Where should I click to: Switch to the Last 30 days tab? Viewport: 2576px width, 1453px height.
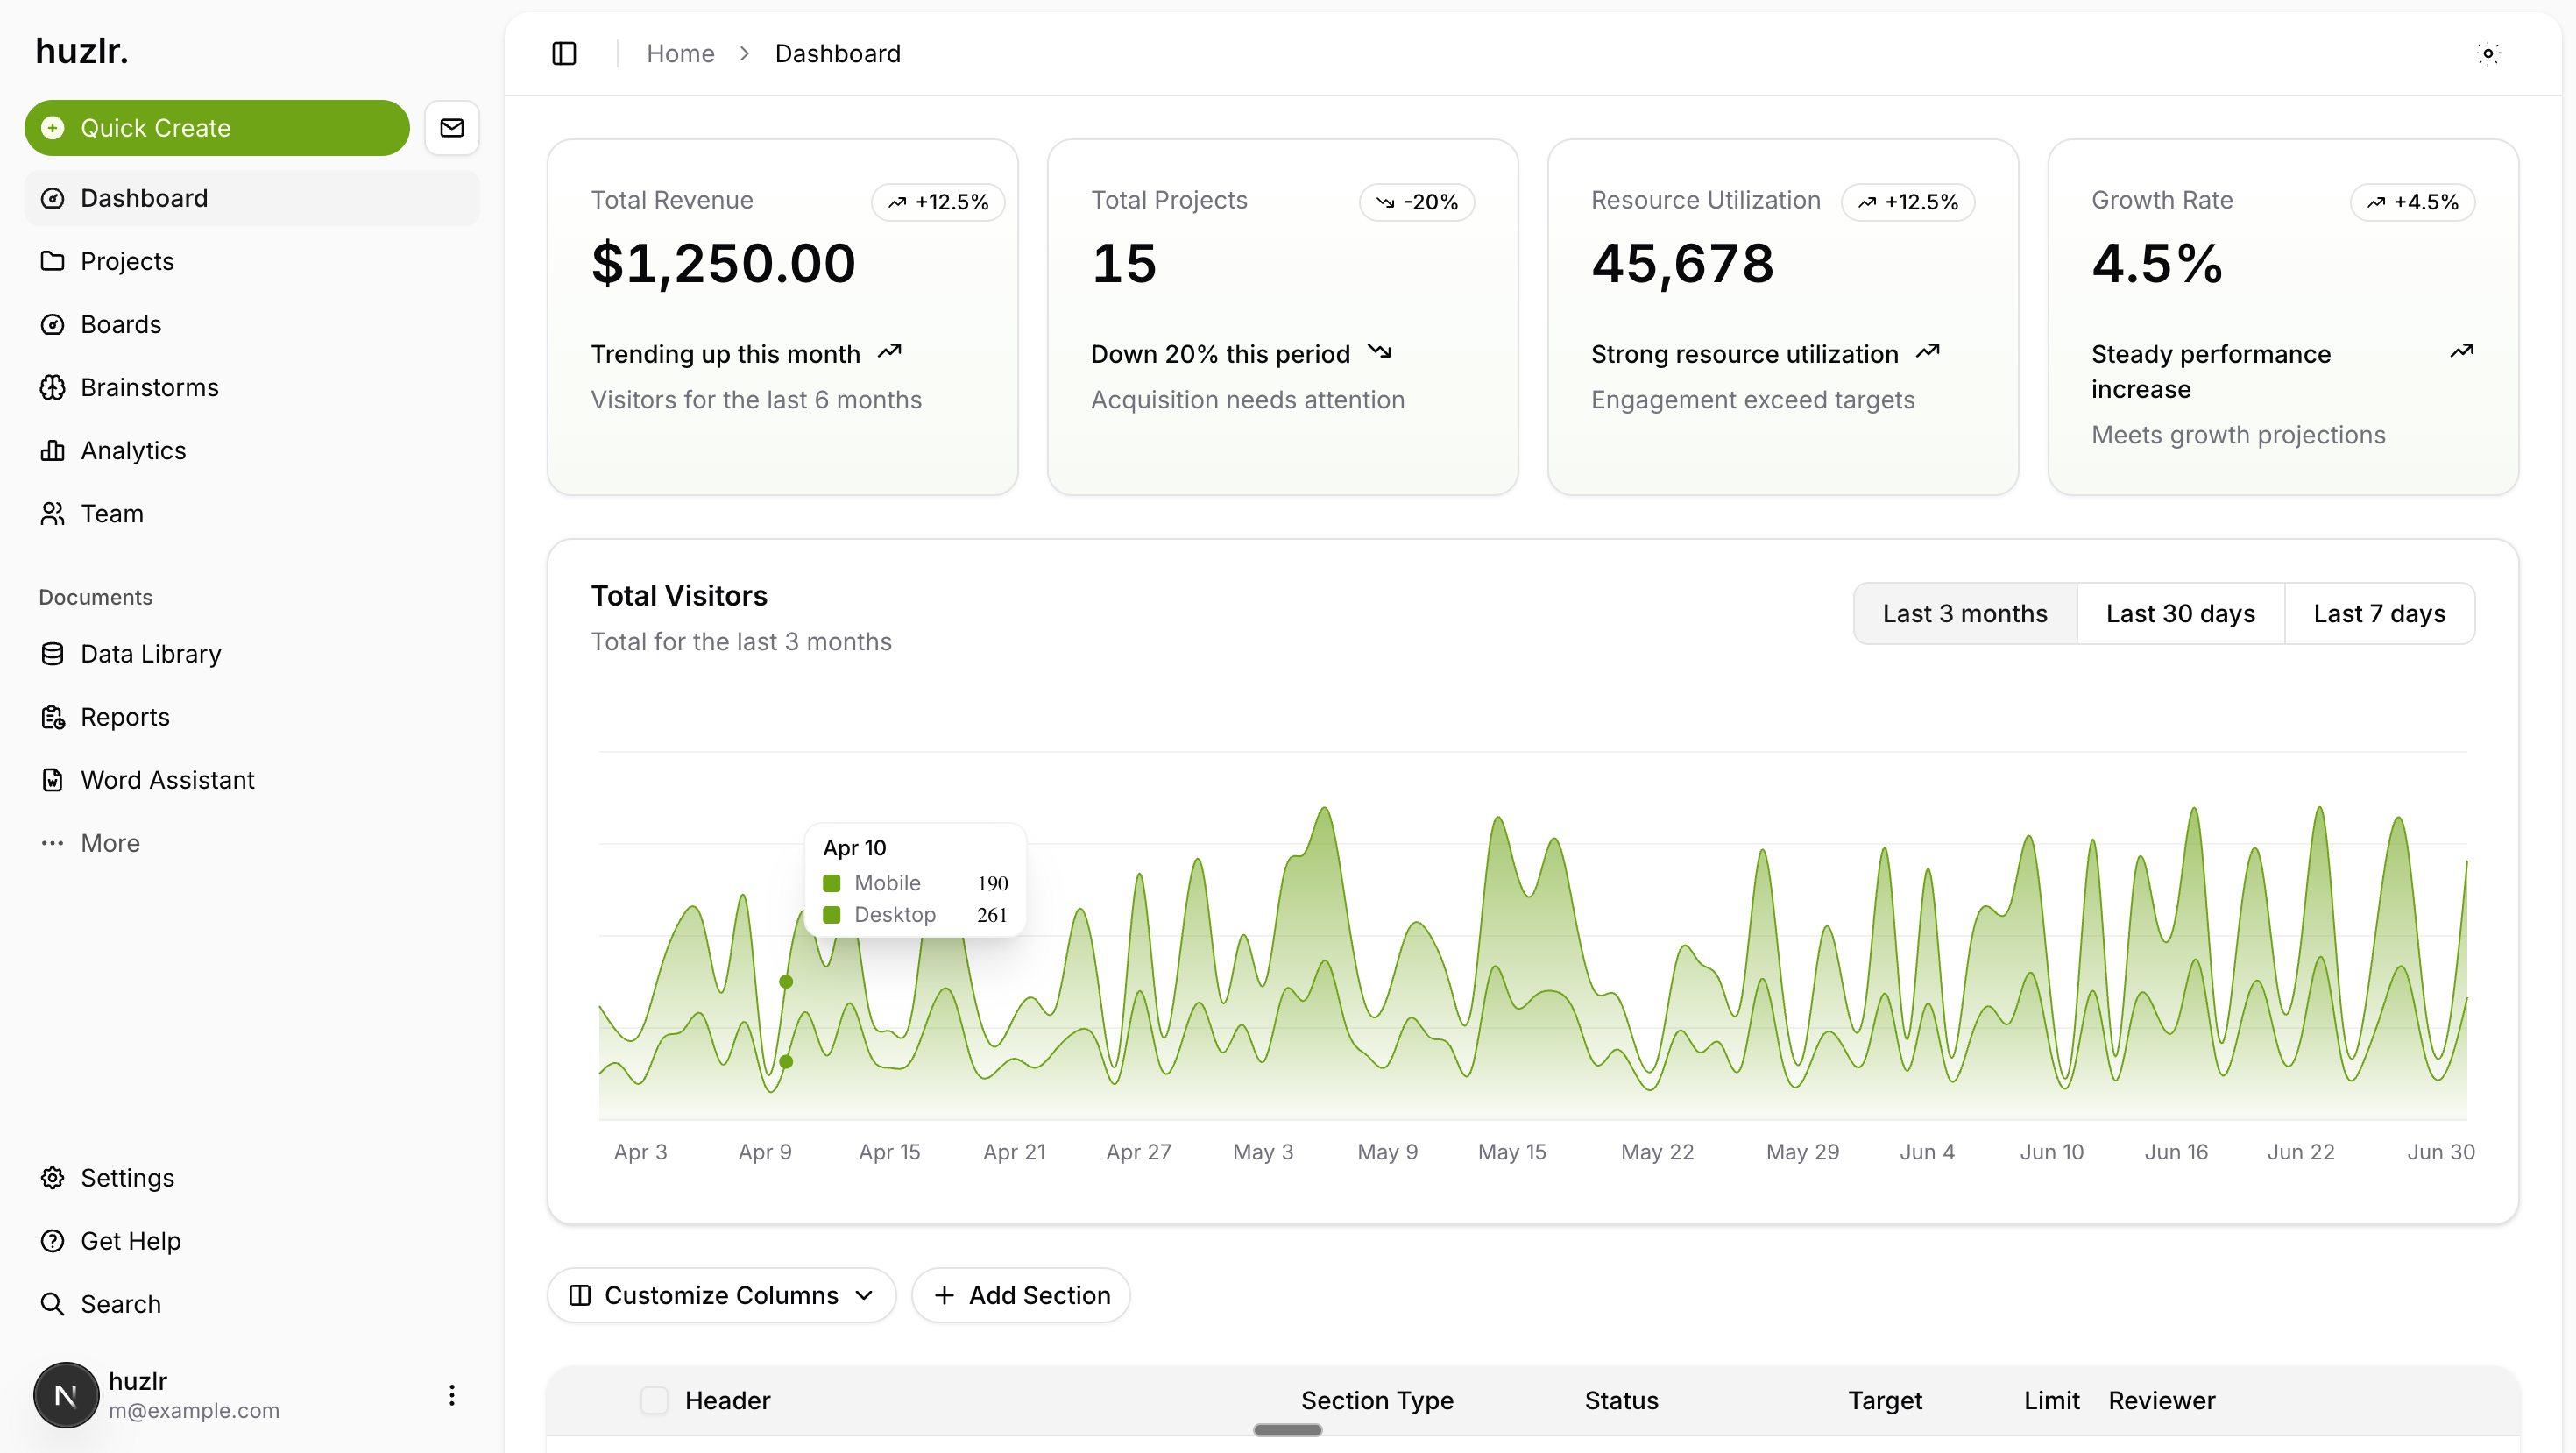2180,613
